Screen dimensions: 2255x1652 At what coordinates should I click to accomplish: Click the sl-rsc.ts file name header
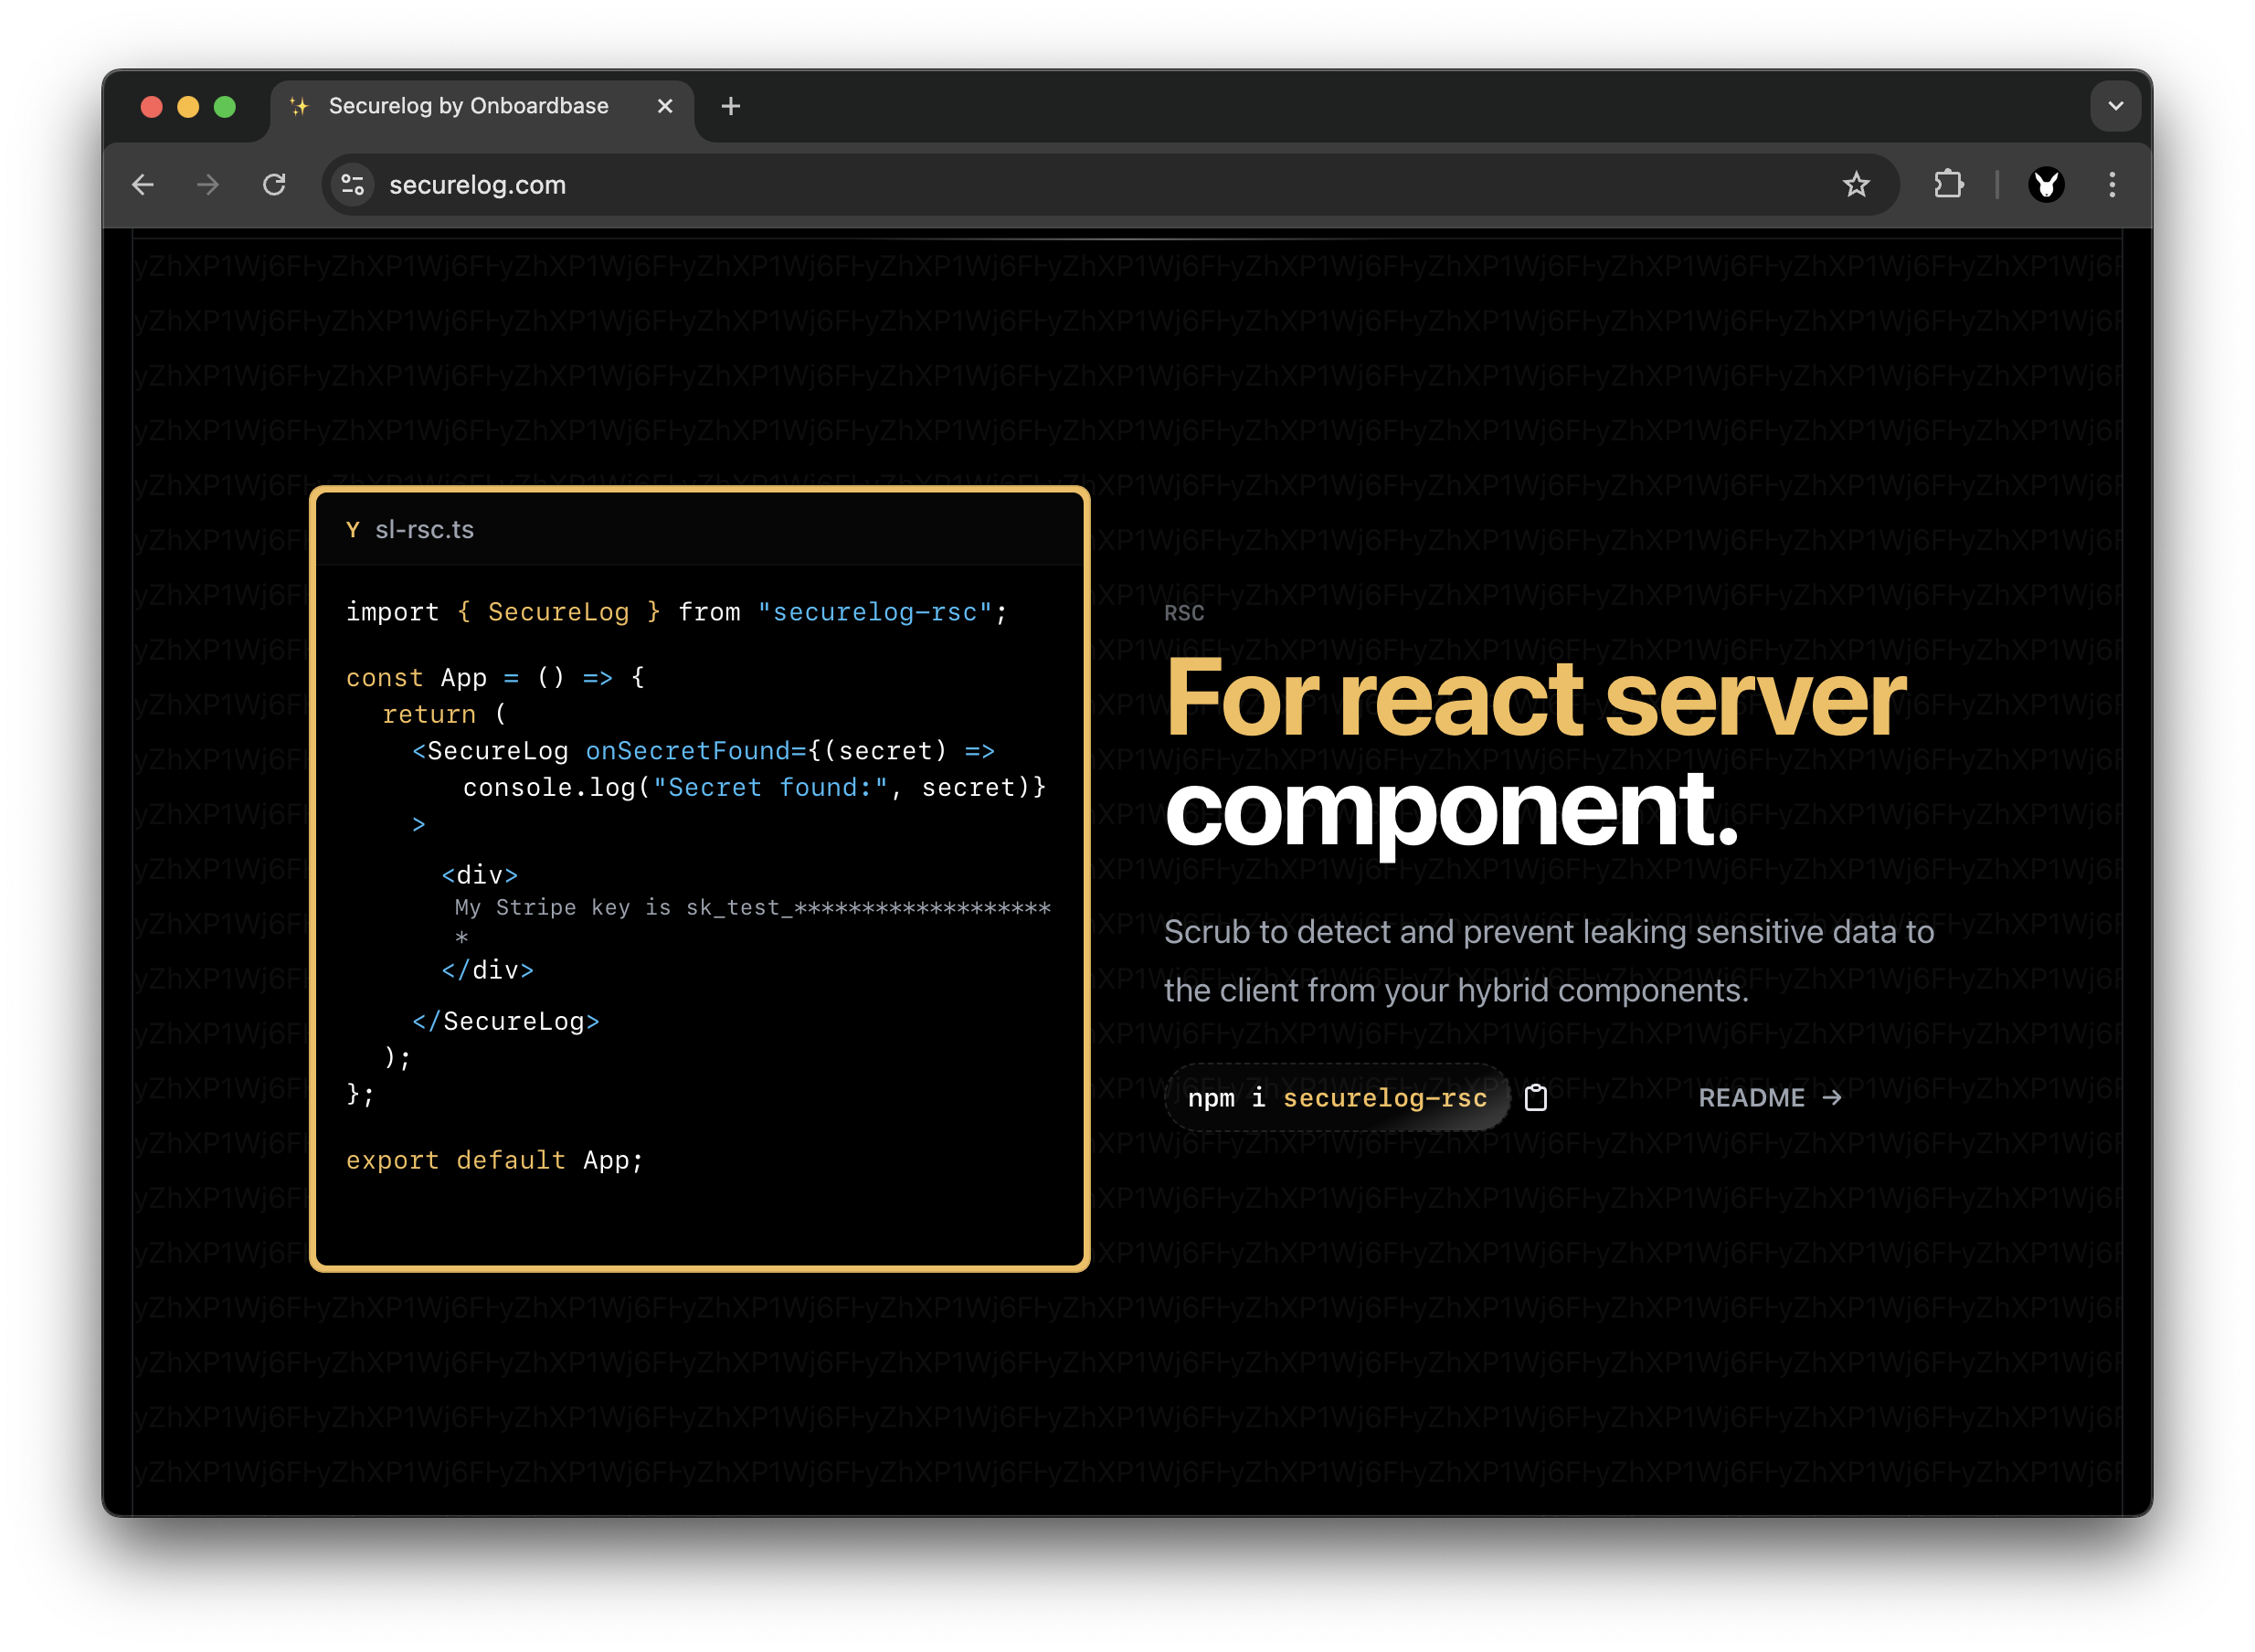tap(424, 530)
